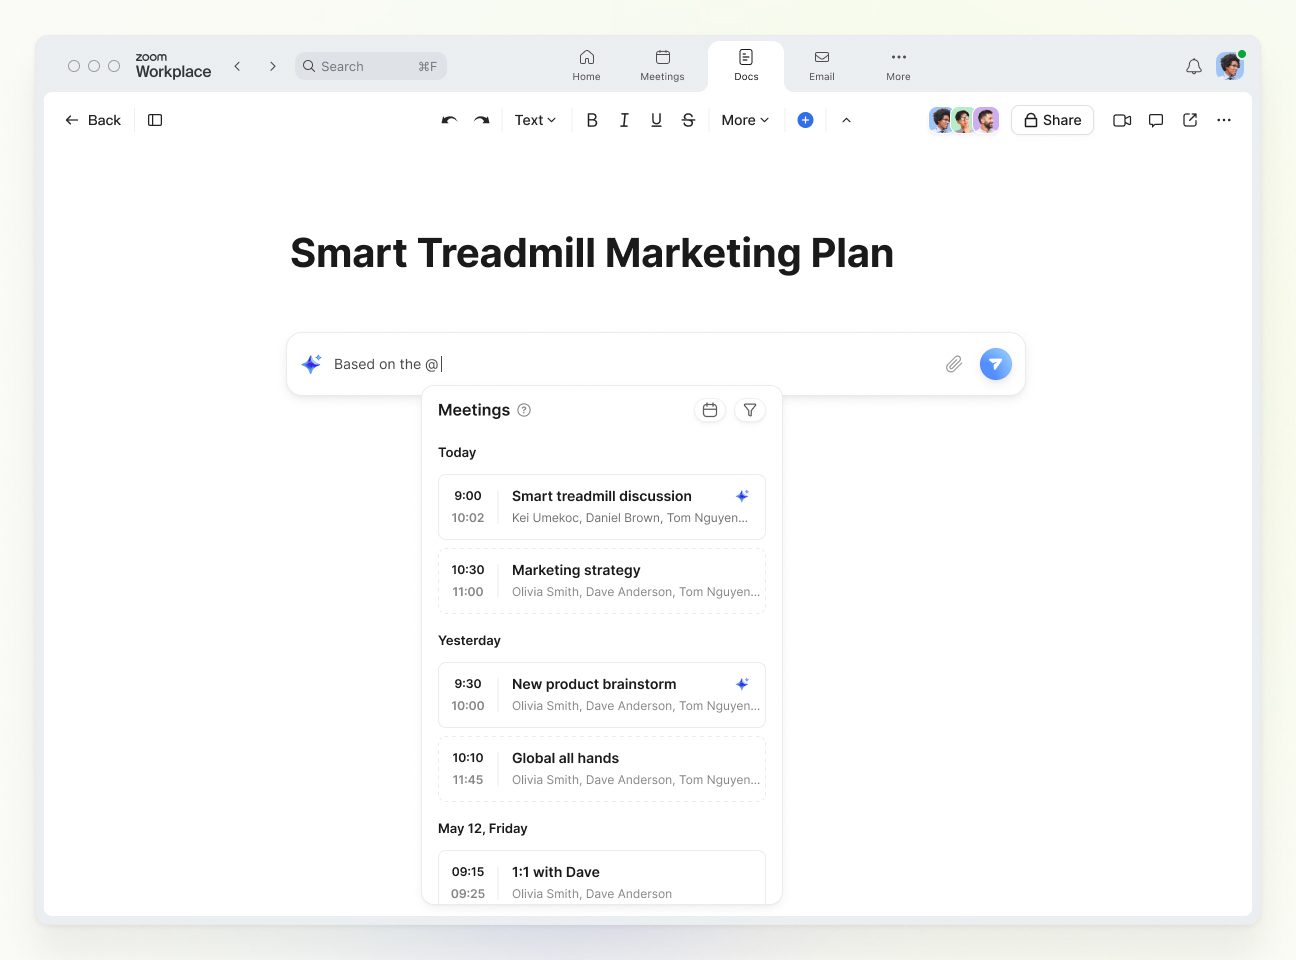Switch to the Email tab

[x=821, y=65]
